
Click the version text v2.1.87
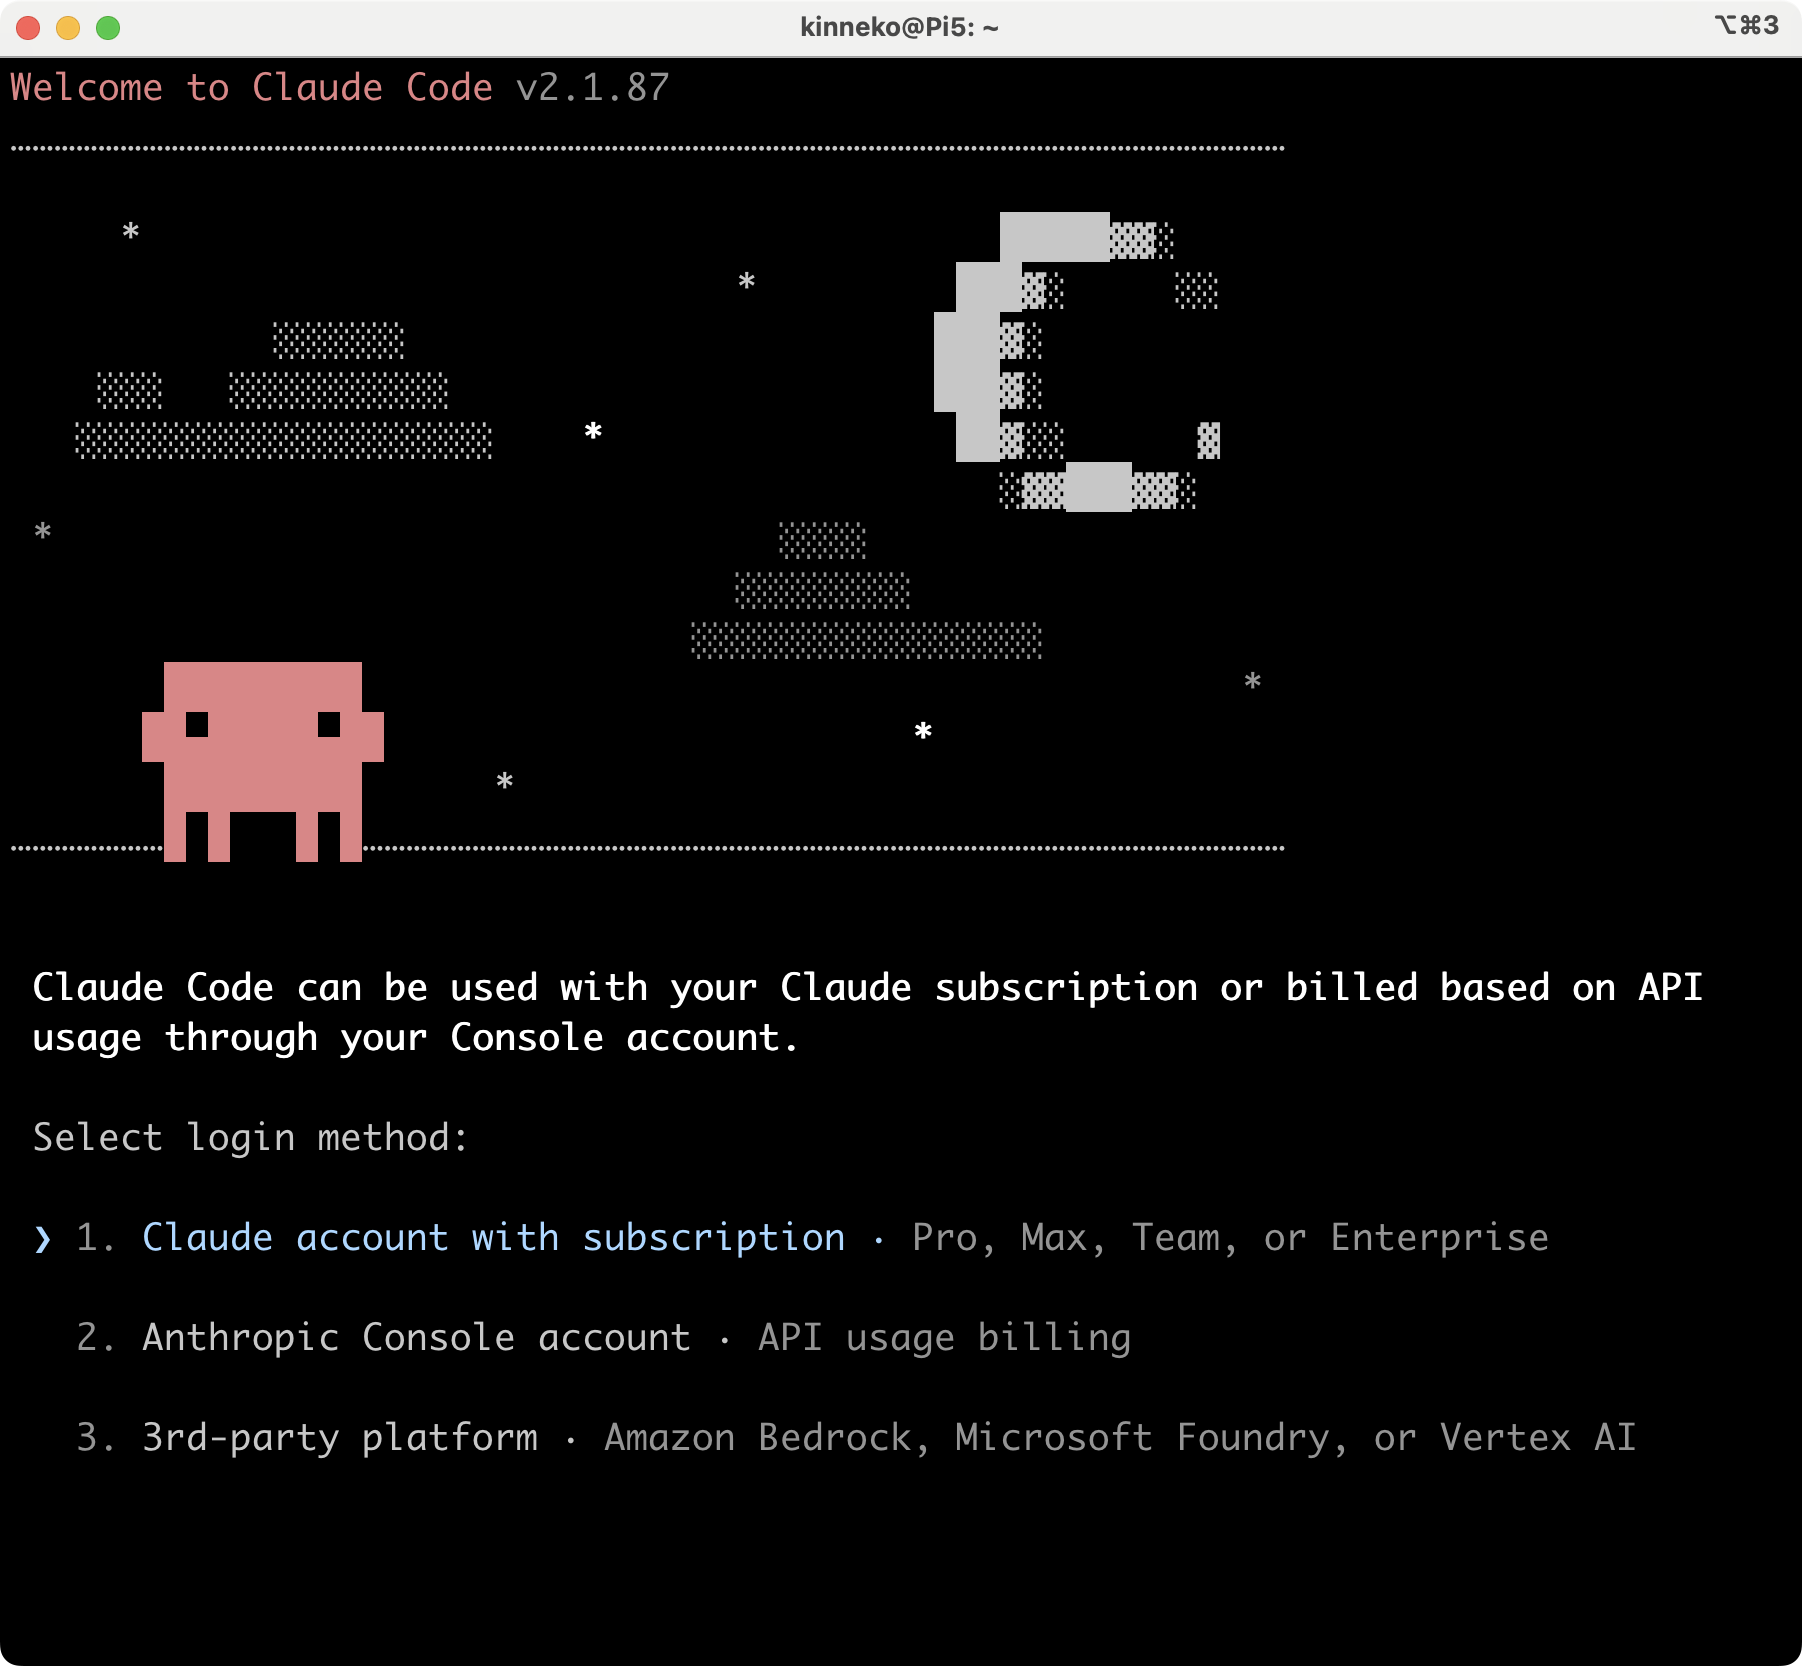592,88
